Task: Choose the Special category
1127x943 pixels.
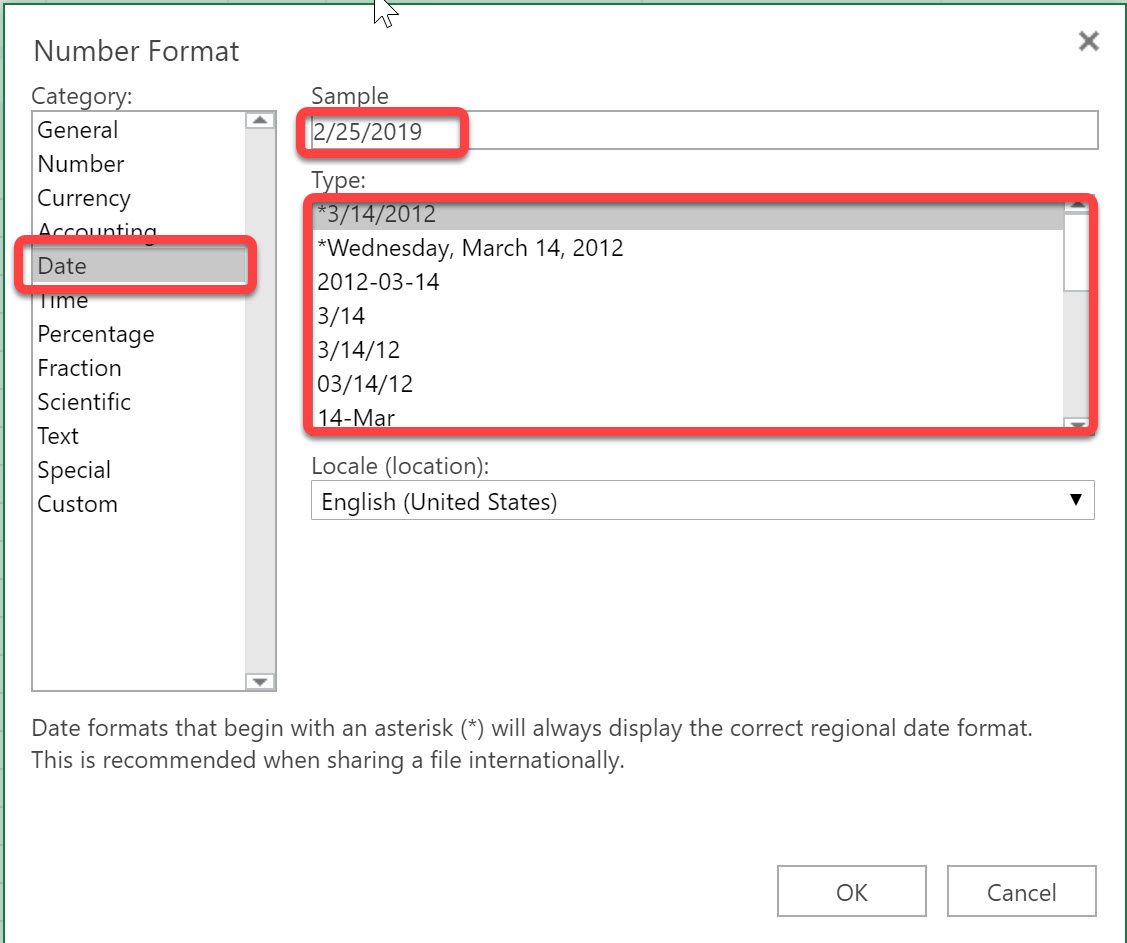Action: (x=73, y=469)
